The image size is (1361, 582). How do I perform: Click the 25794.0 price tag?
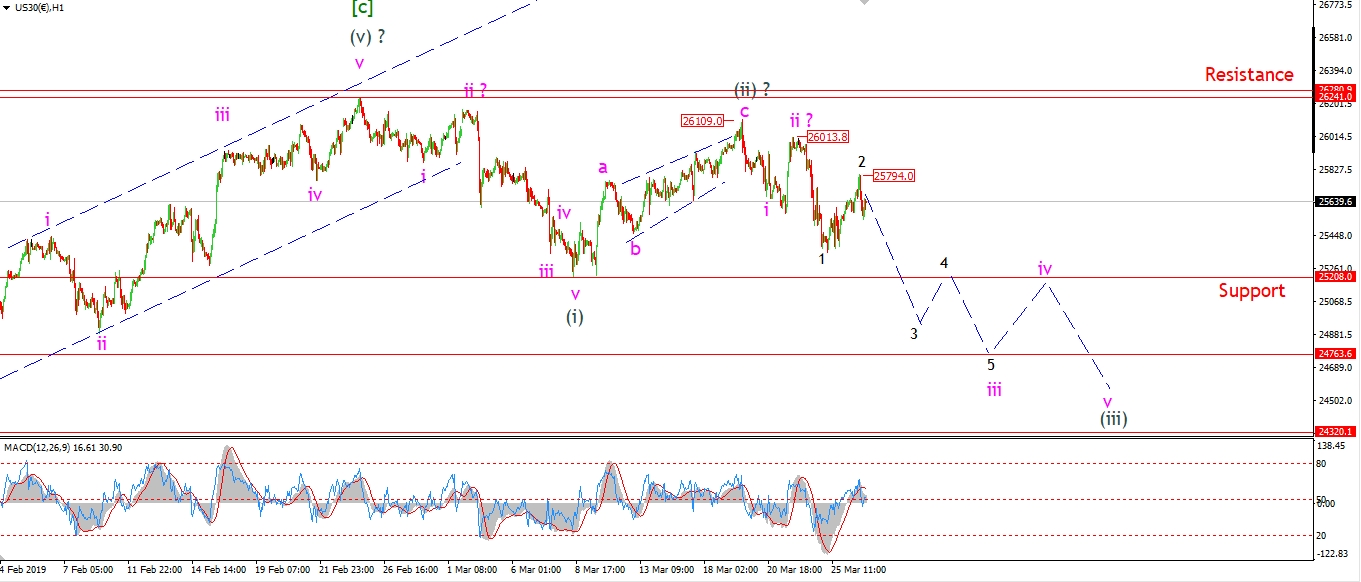click(893, 176)
